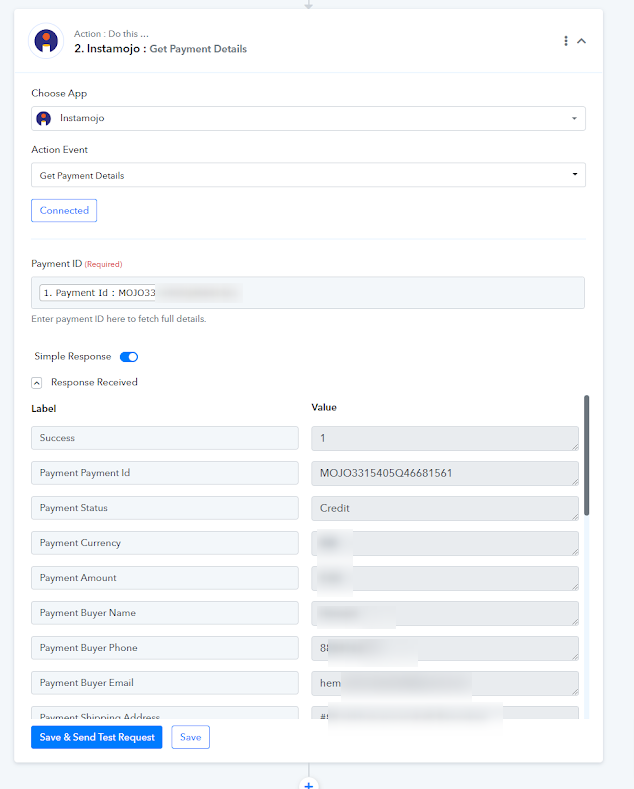Click Save & Send Test Request
634x789 pixels.
click(x=97, y=737)
